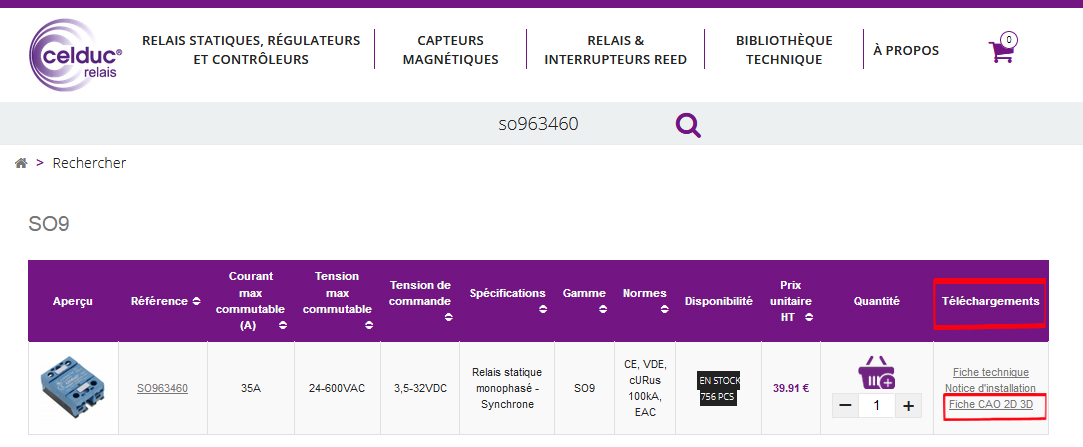
Task: Click the SO9 Gamme cell in row
Action: coord(584,388)
